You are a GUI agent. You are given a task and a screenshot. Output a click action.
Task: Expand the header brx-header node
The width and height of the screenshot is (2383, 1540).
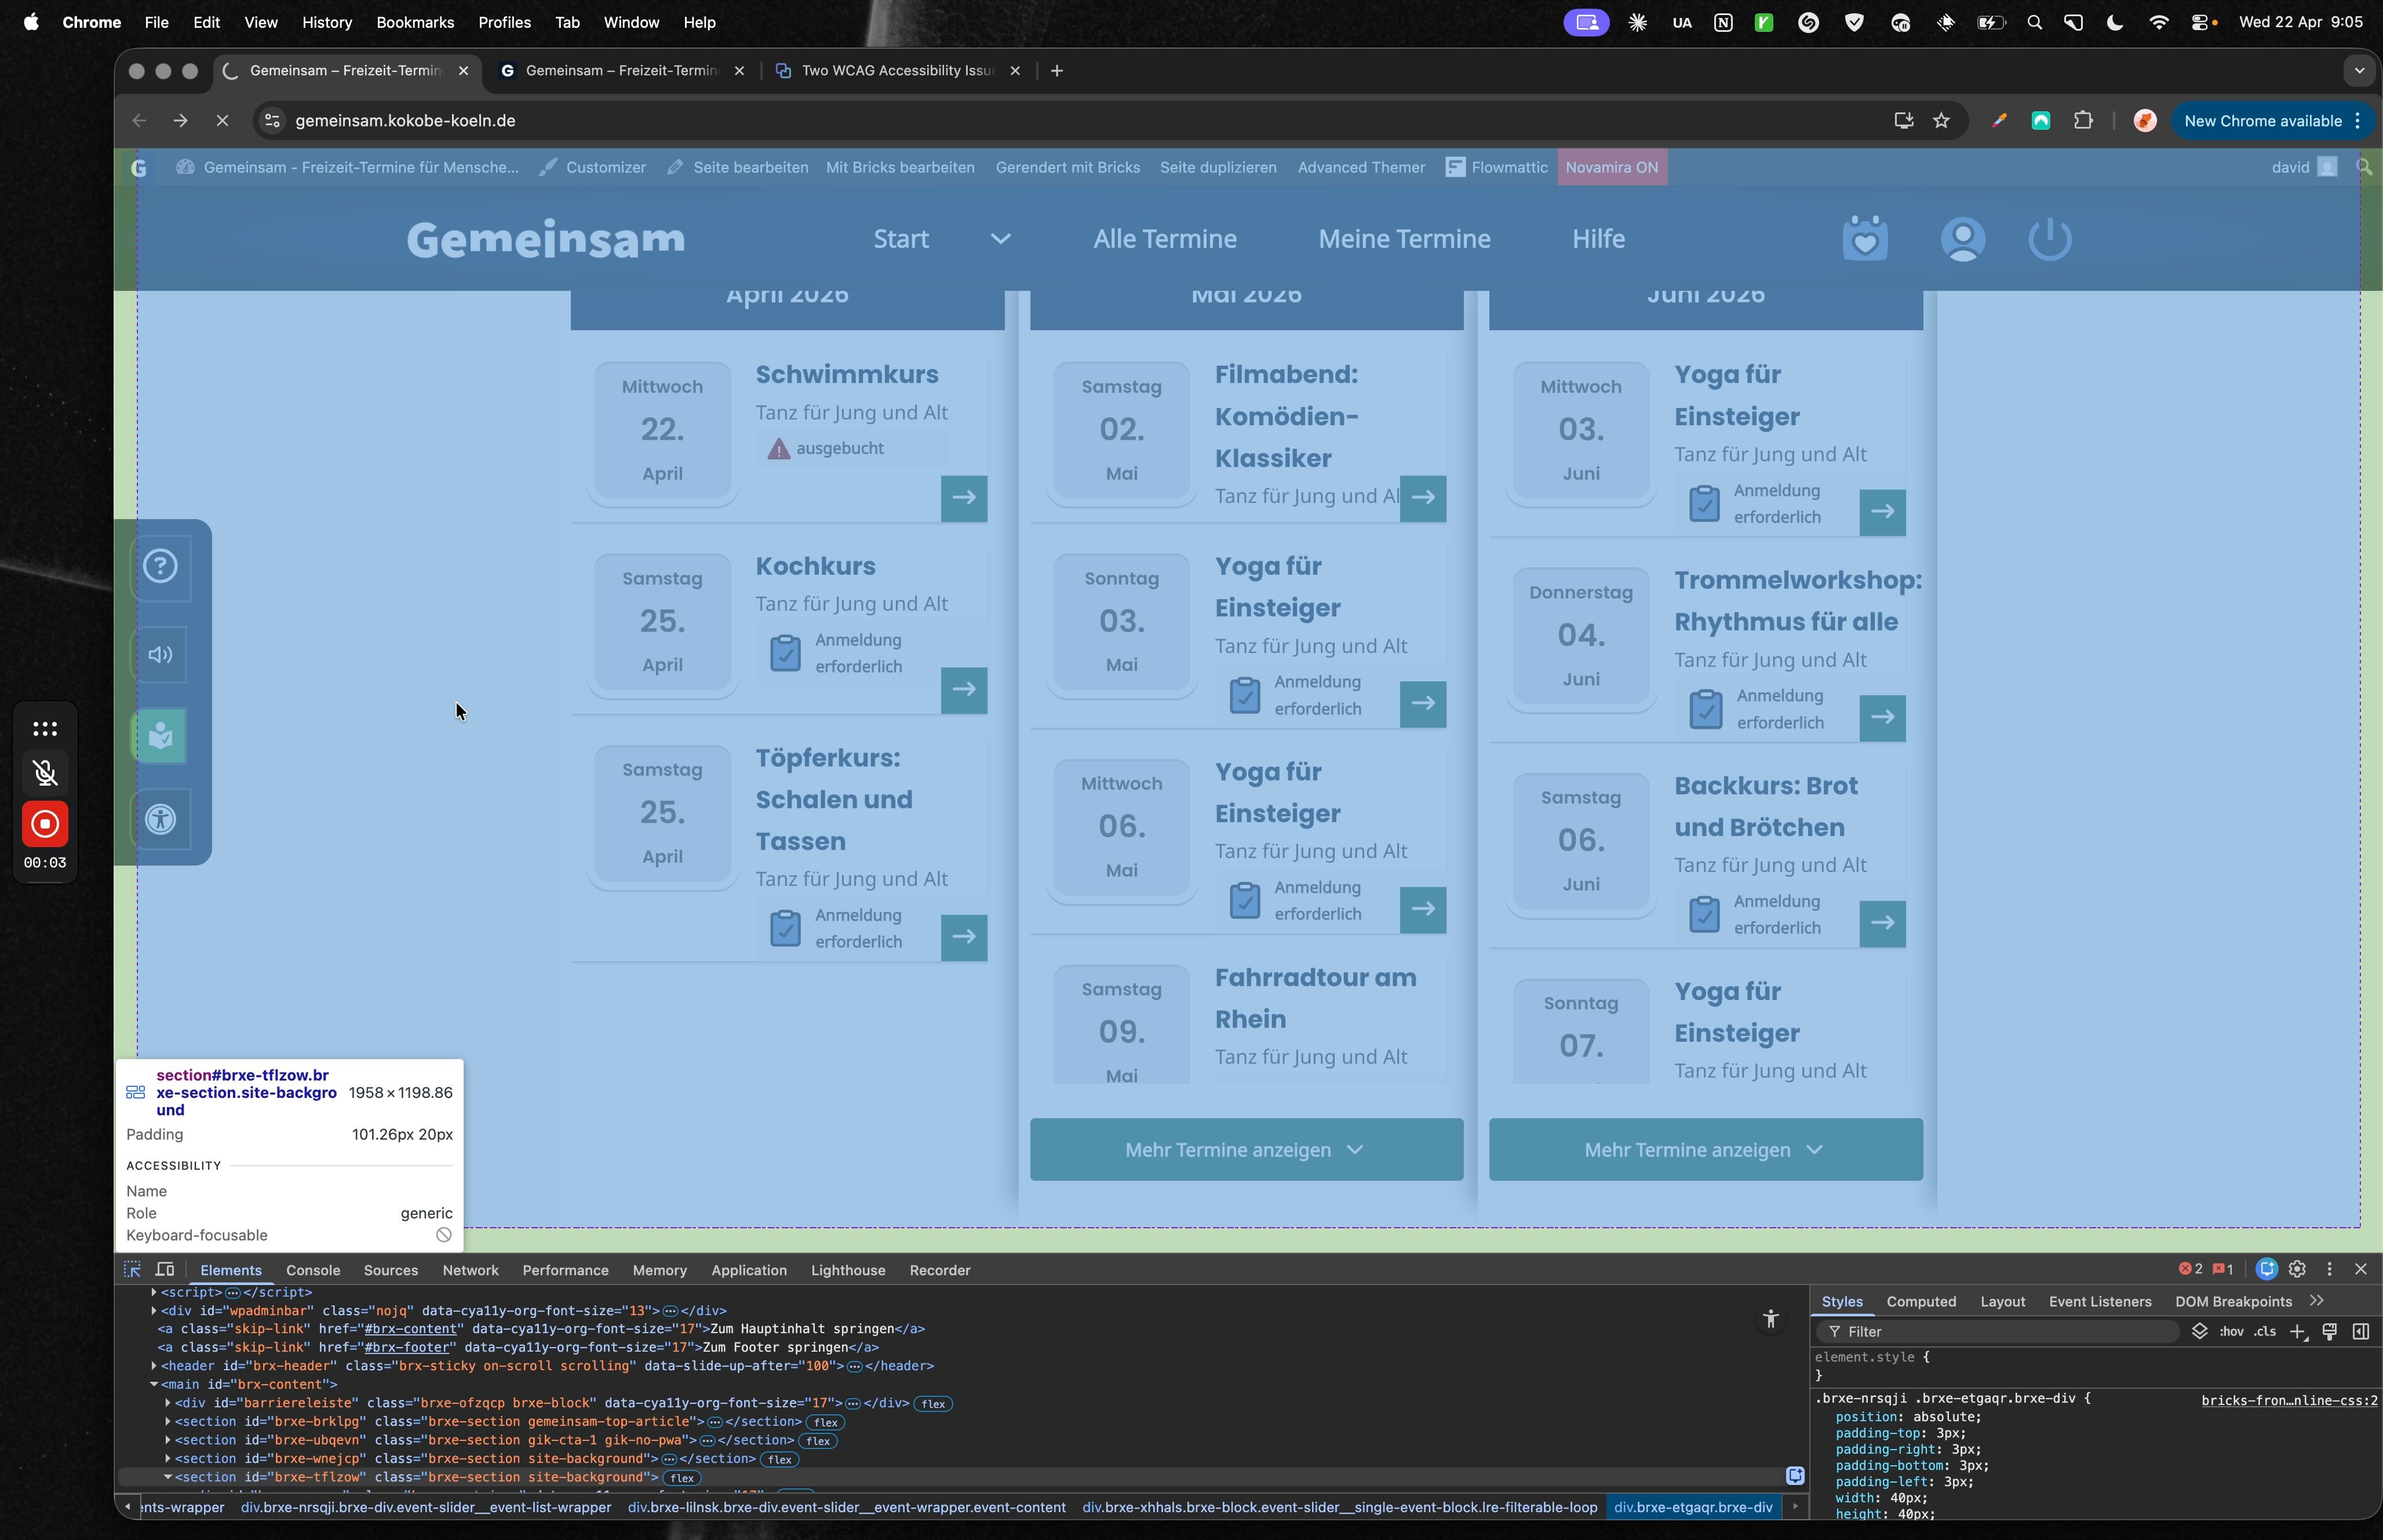(x=154, y=1366)
